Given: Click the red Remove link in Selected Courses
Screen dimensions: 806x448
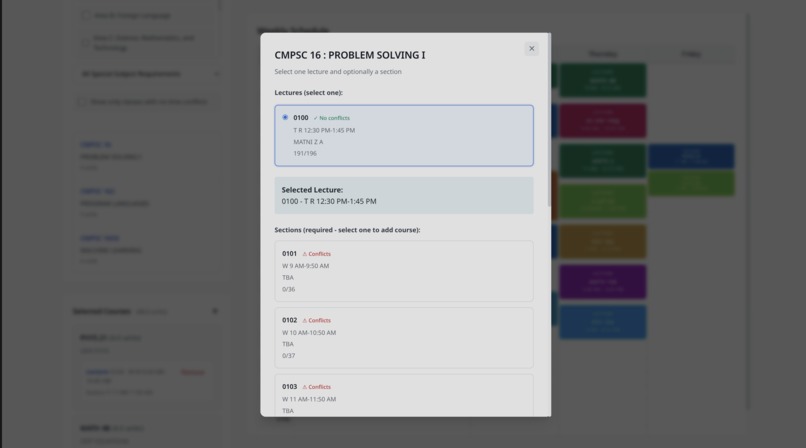Looking at the screenshot, I should (192, 372).
